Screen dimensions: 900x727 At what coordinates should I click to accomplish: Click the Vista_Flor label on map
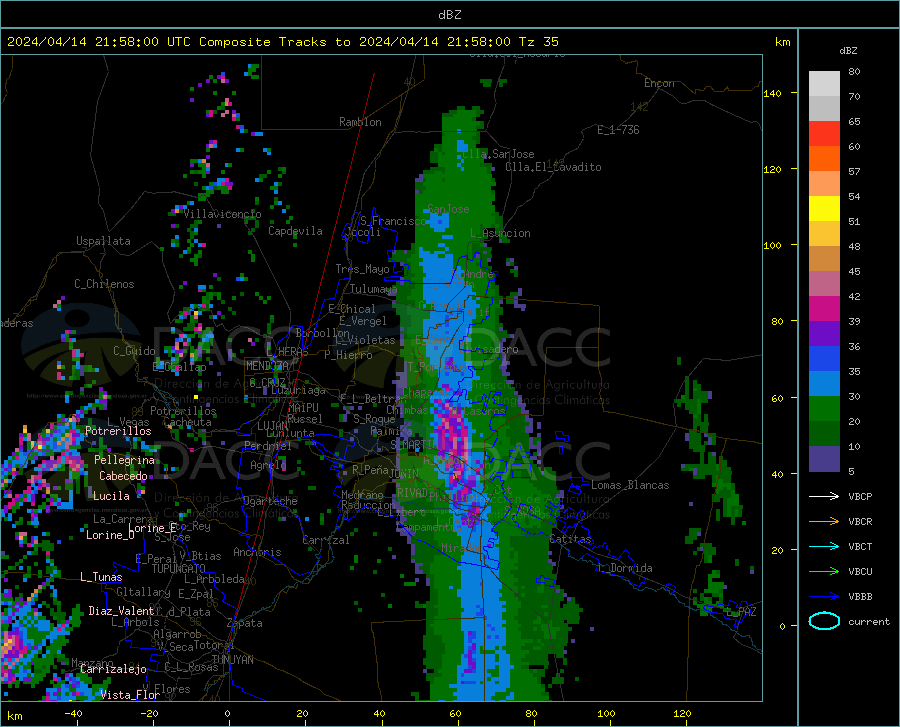point(130,695)
